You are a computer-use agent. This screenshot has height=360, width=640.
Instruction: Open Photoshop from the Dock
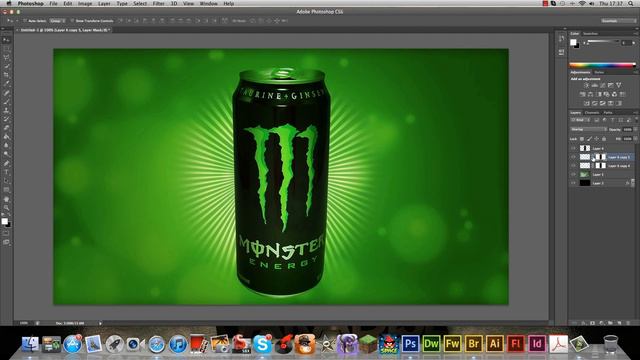tap(410, 344)
